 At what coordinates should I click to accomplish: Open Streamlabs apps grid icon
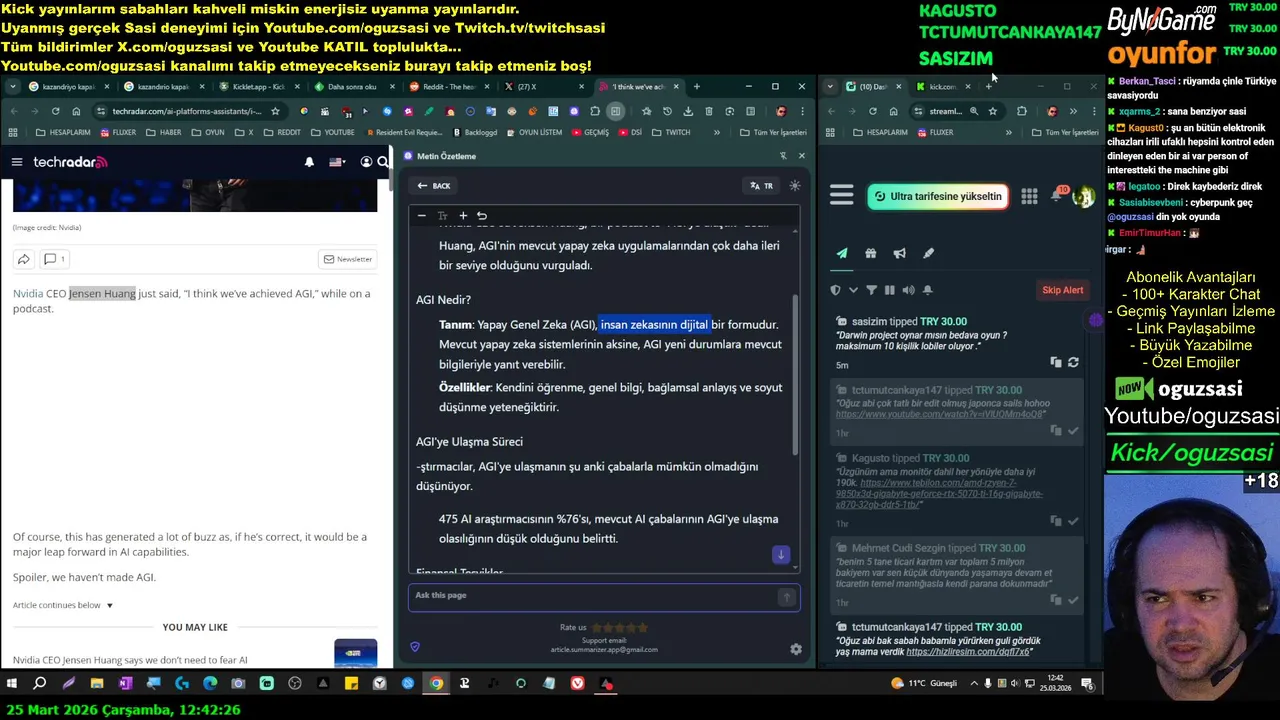coord(1029,196)
